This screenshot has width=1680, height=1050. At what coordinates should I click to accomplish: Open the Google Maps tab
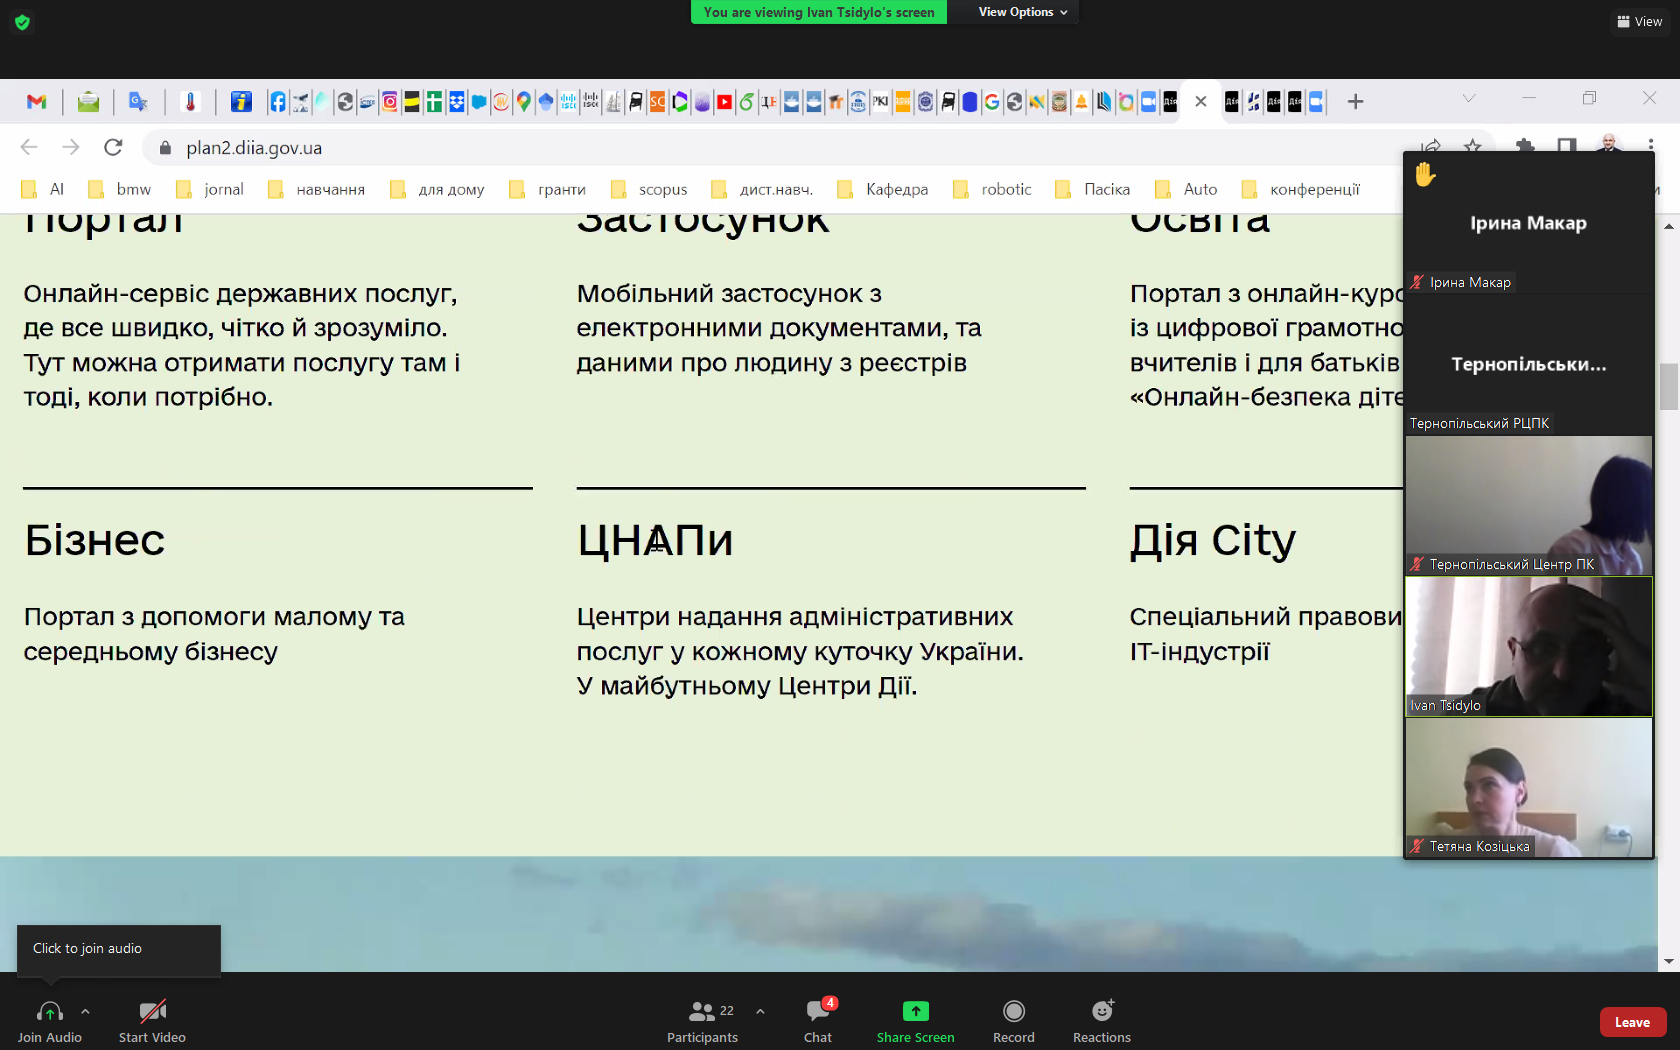[524, 102]
